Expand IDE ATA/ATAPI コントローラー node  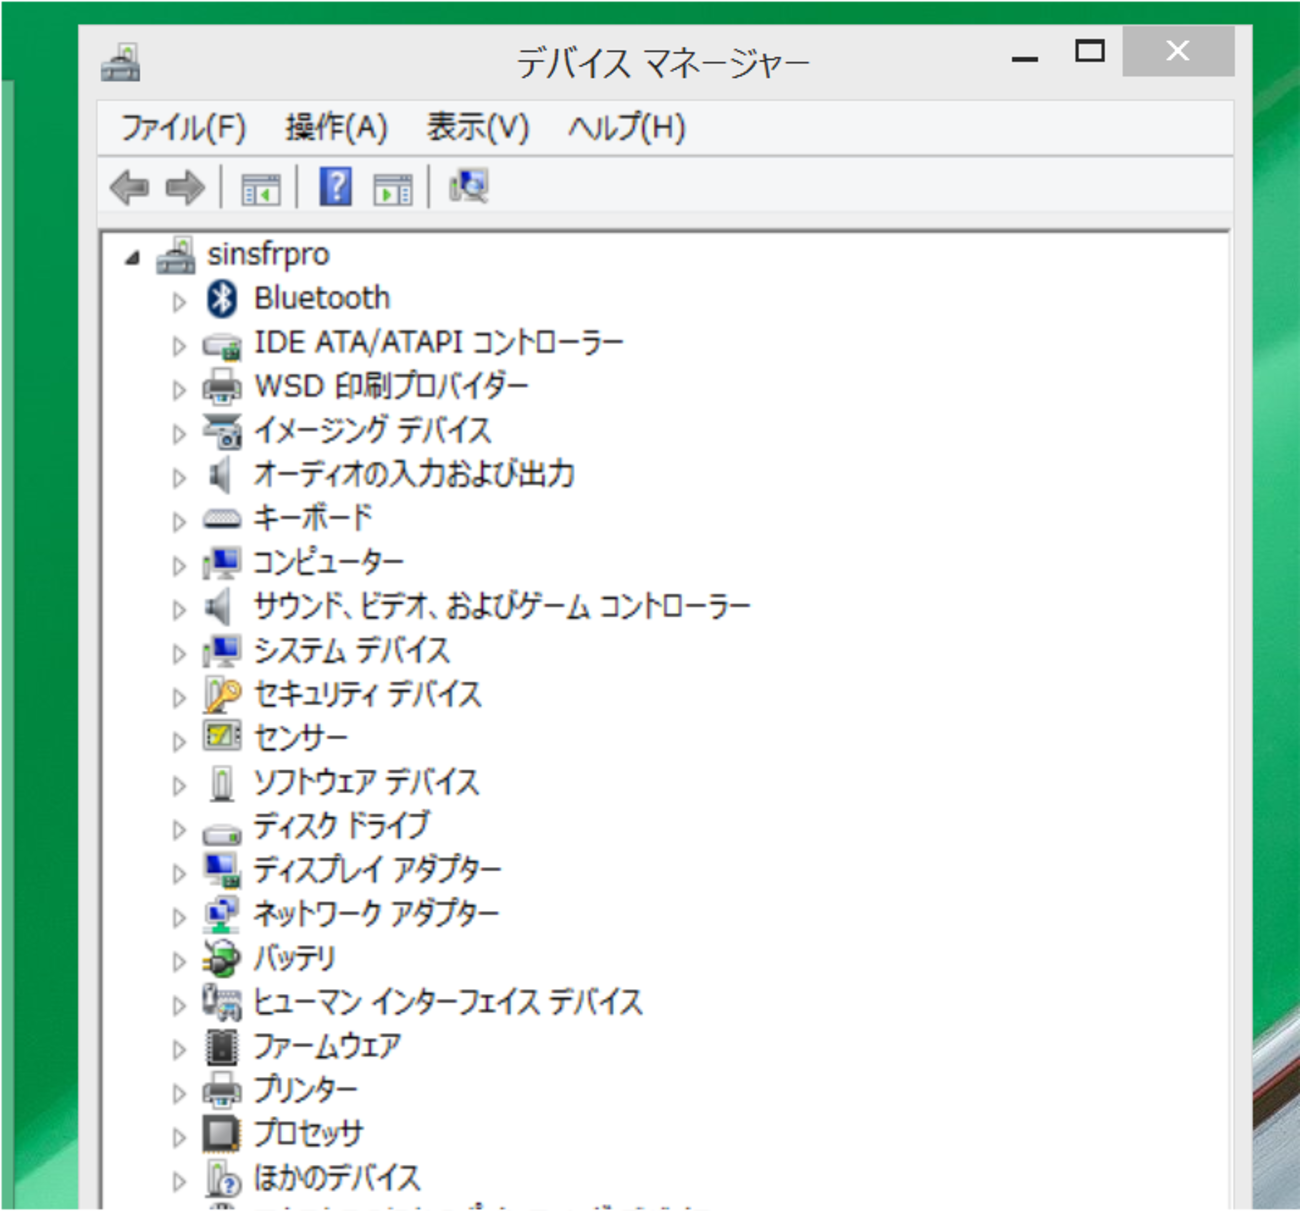click(179, 346)
